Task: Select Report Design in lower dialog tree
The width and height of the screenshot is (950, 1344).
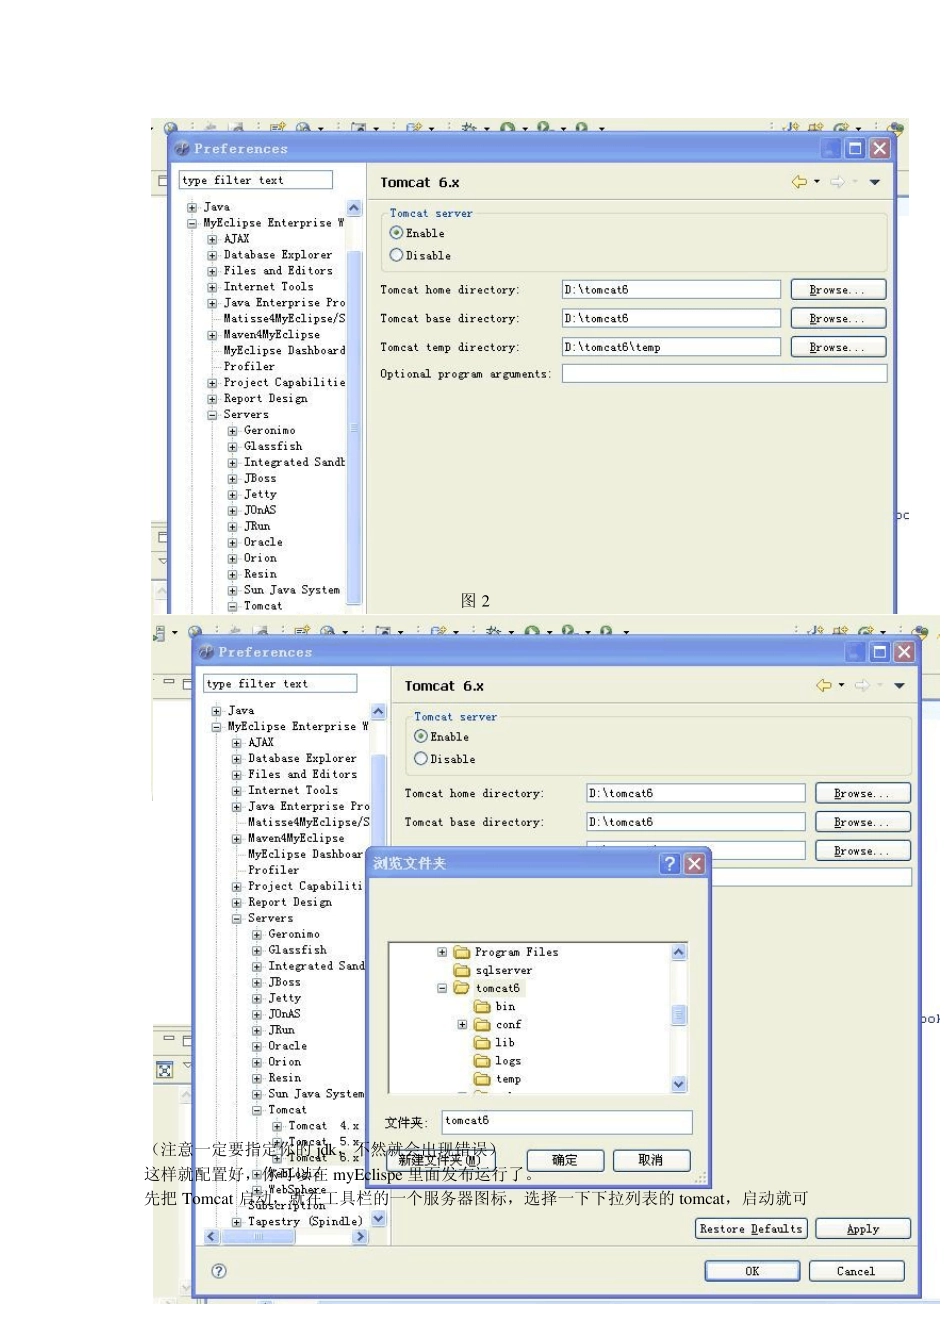Action: click(290, 902)
